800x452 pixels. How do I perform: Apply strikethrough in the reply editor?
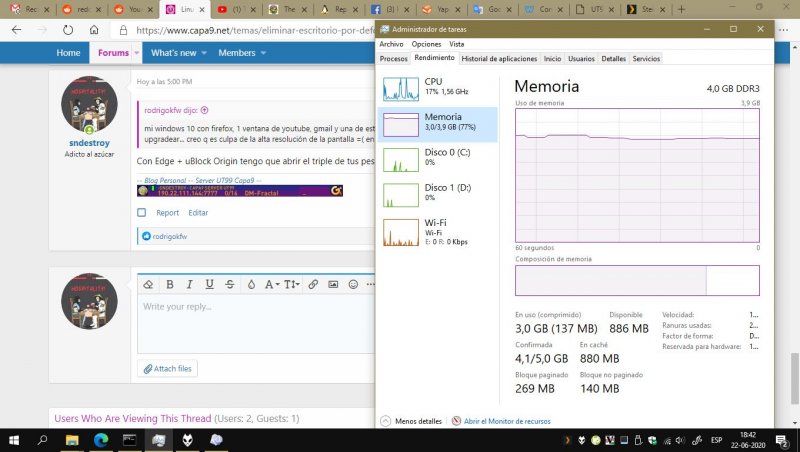point(230,285)
